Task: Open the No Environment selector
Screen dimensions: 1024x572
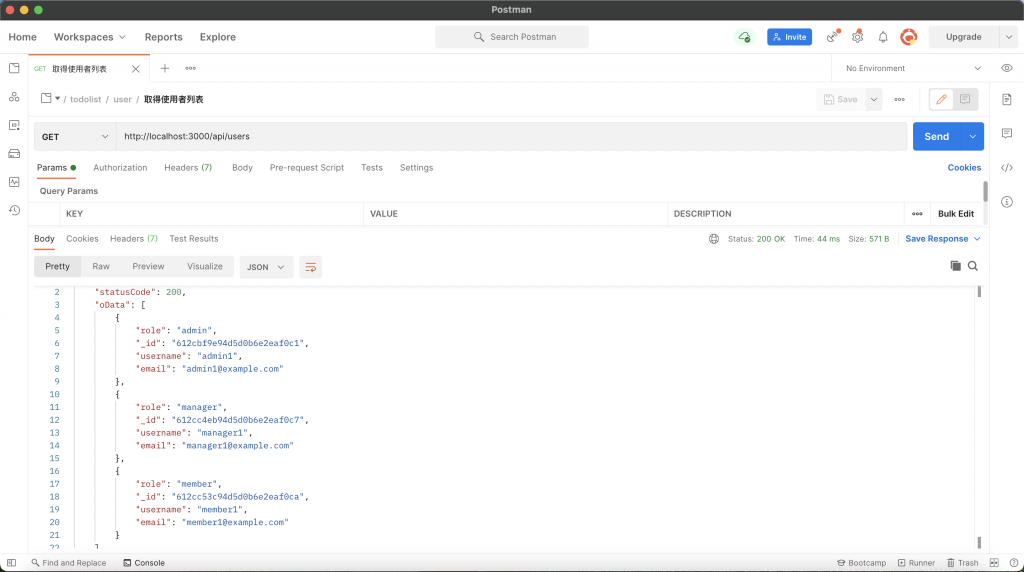Action: (x=913, y=69)
